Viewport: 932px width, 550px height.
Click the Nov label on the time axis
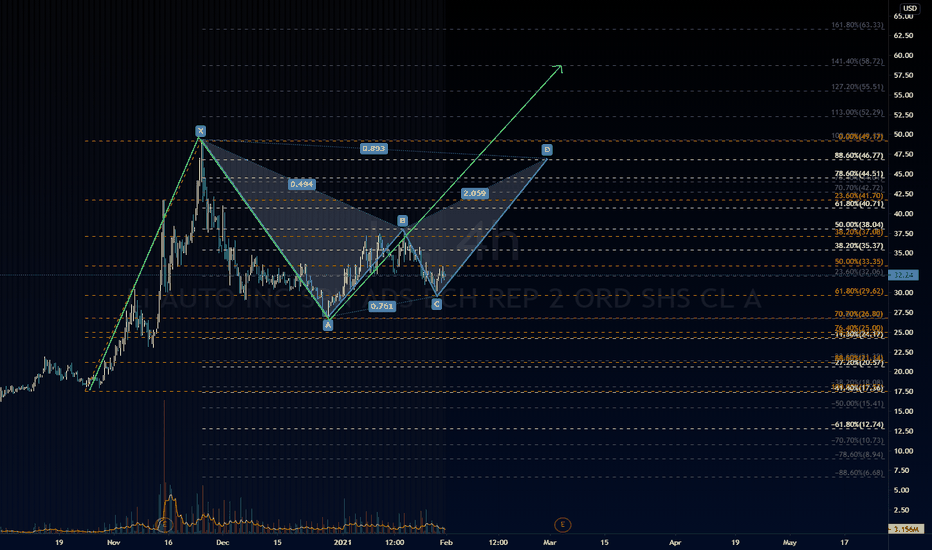pyautogui.click(x=114, y=542)
